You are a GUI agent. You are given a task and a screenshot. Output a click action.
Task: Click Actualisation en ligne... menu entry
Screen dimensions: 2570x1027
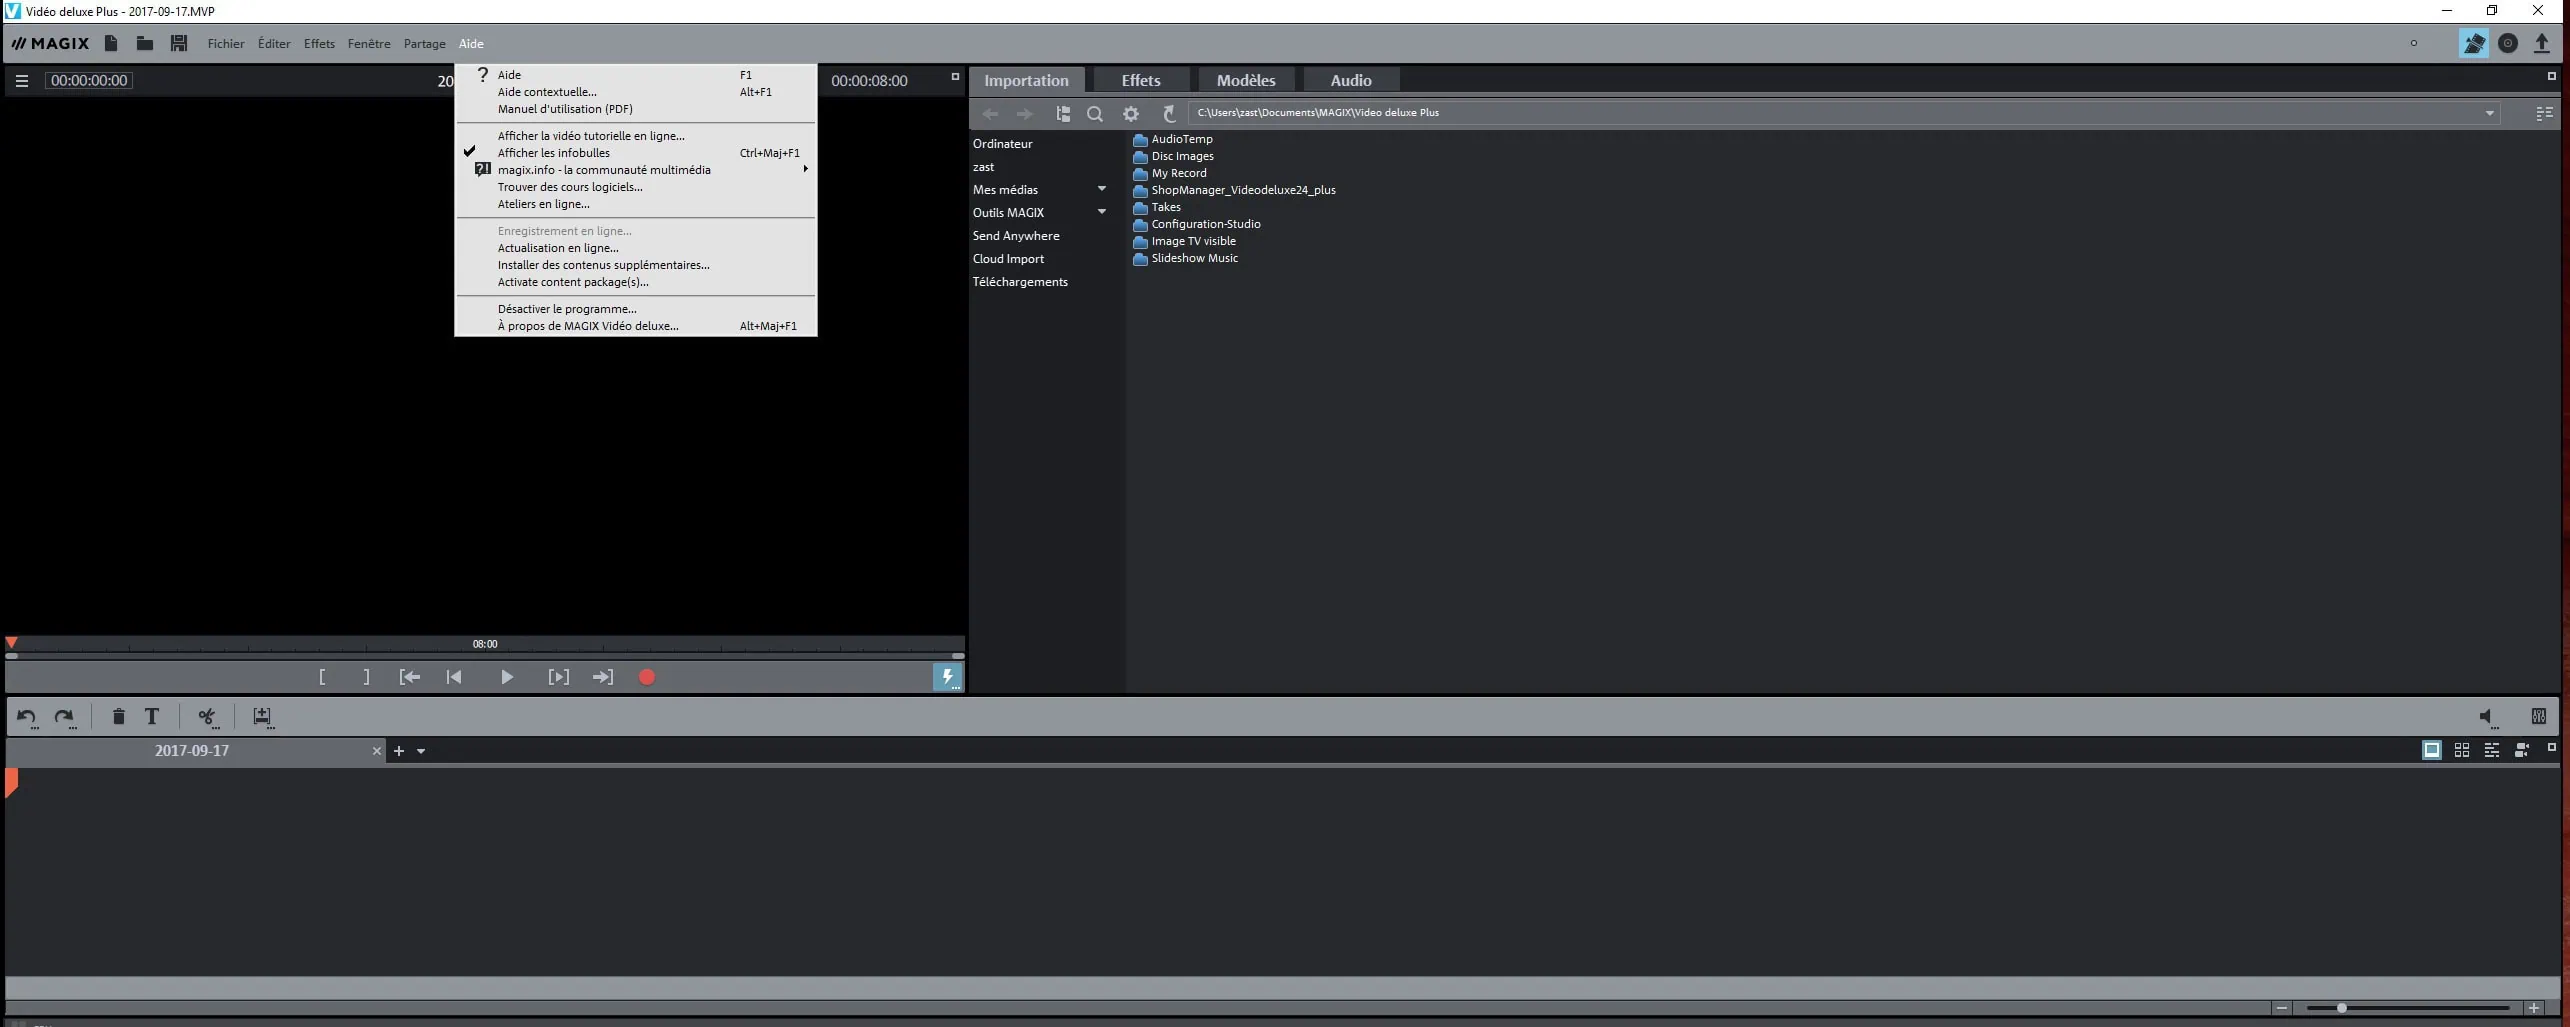(558, 248)
